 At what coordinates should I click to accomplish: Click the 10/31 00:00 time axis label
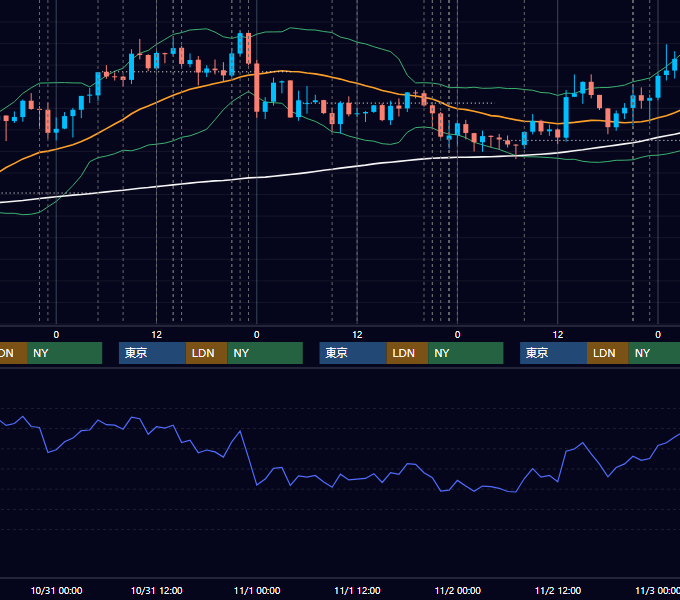tap(56, 590)
